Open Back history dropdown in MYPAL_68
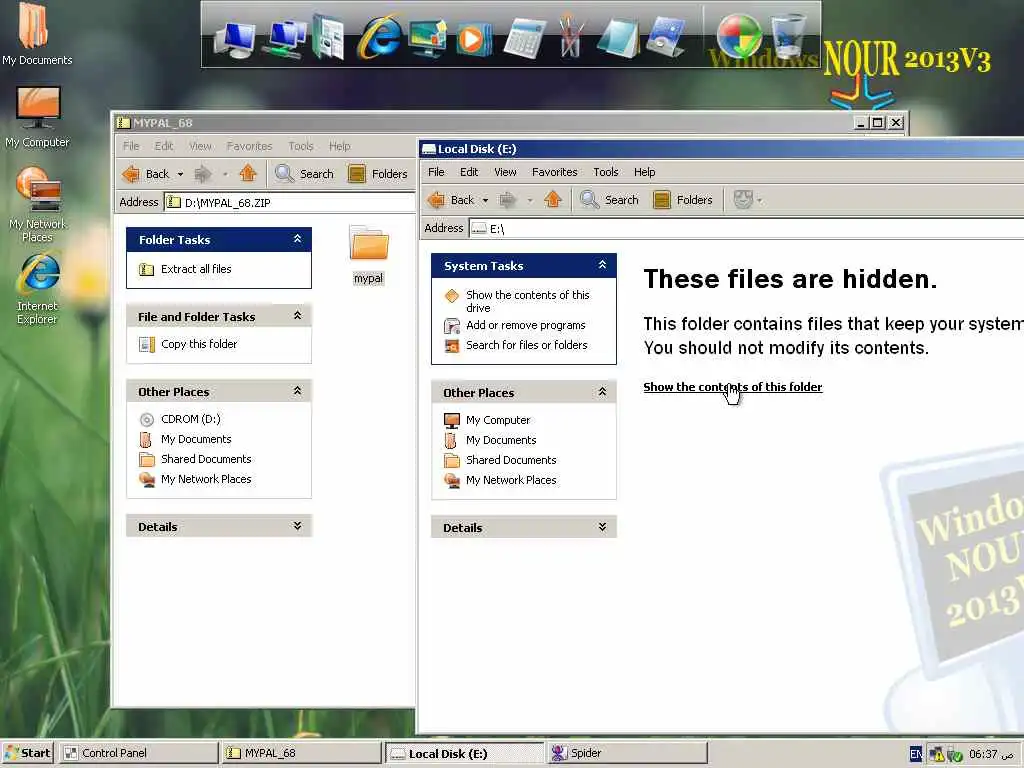The image size is (1024, 768). point(180,174)
